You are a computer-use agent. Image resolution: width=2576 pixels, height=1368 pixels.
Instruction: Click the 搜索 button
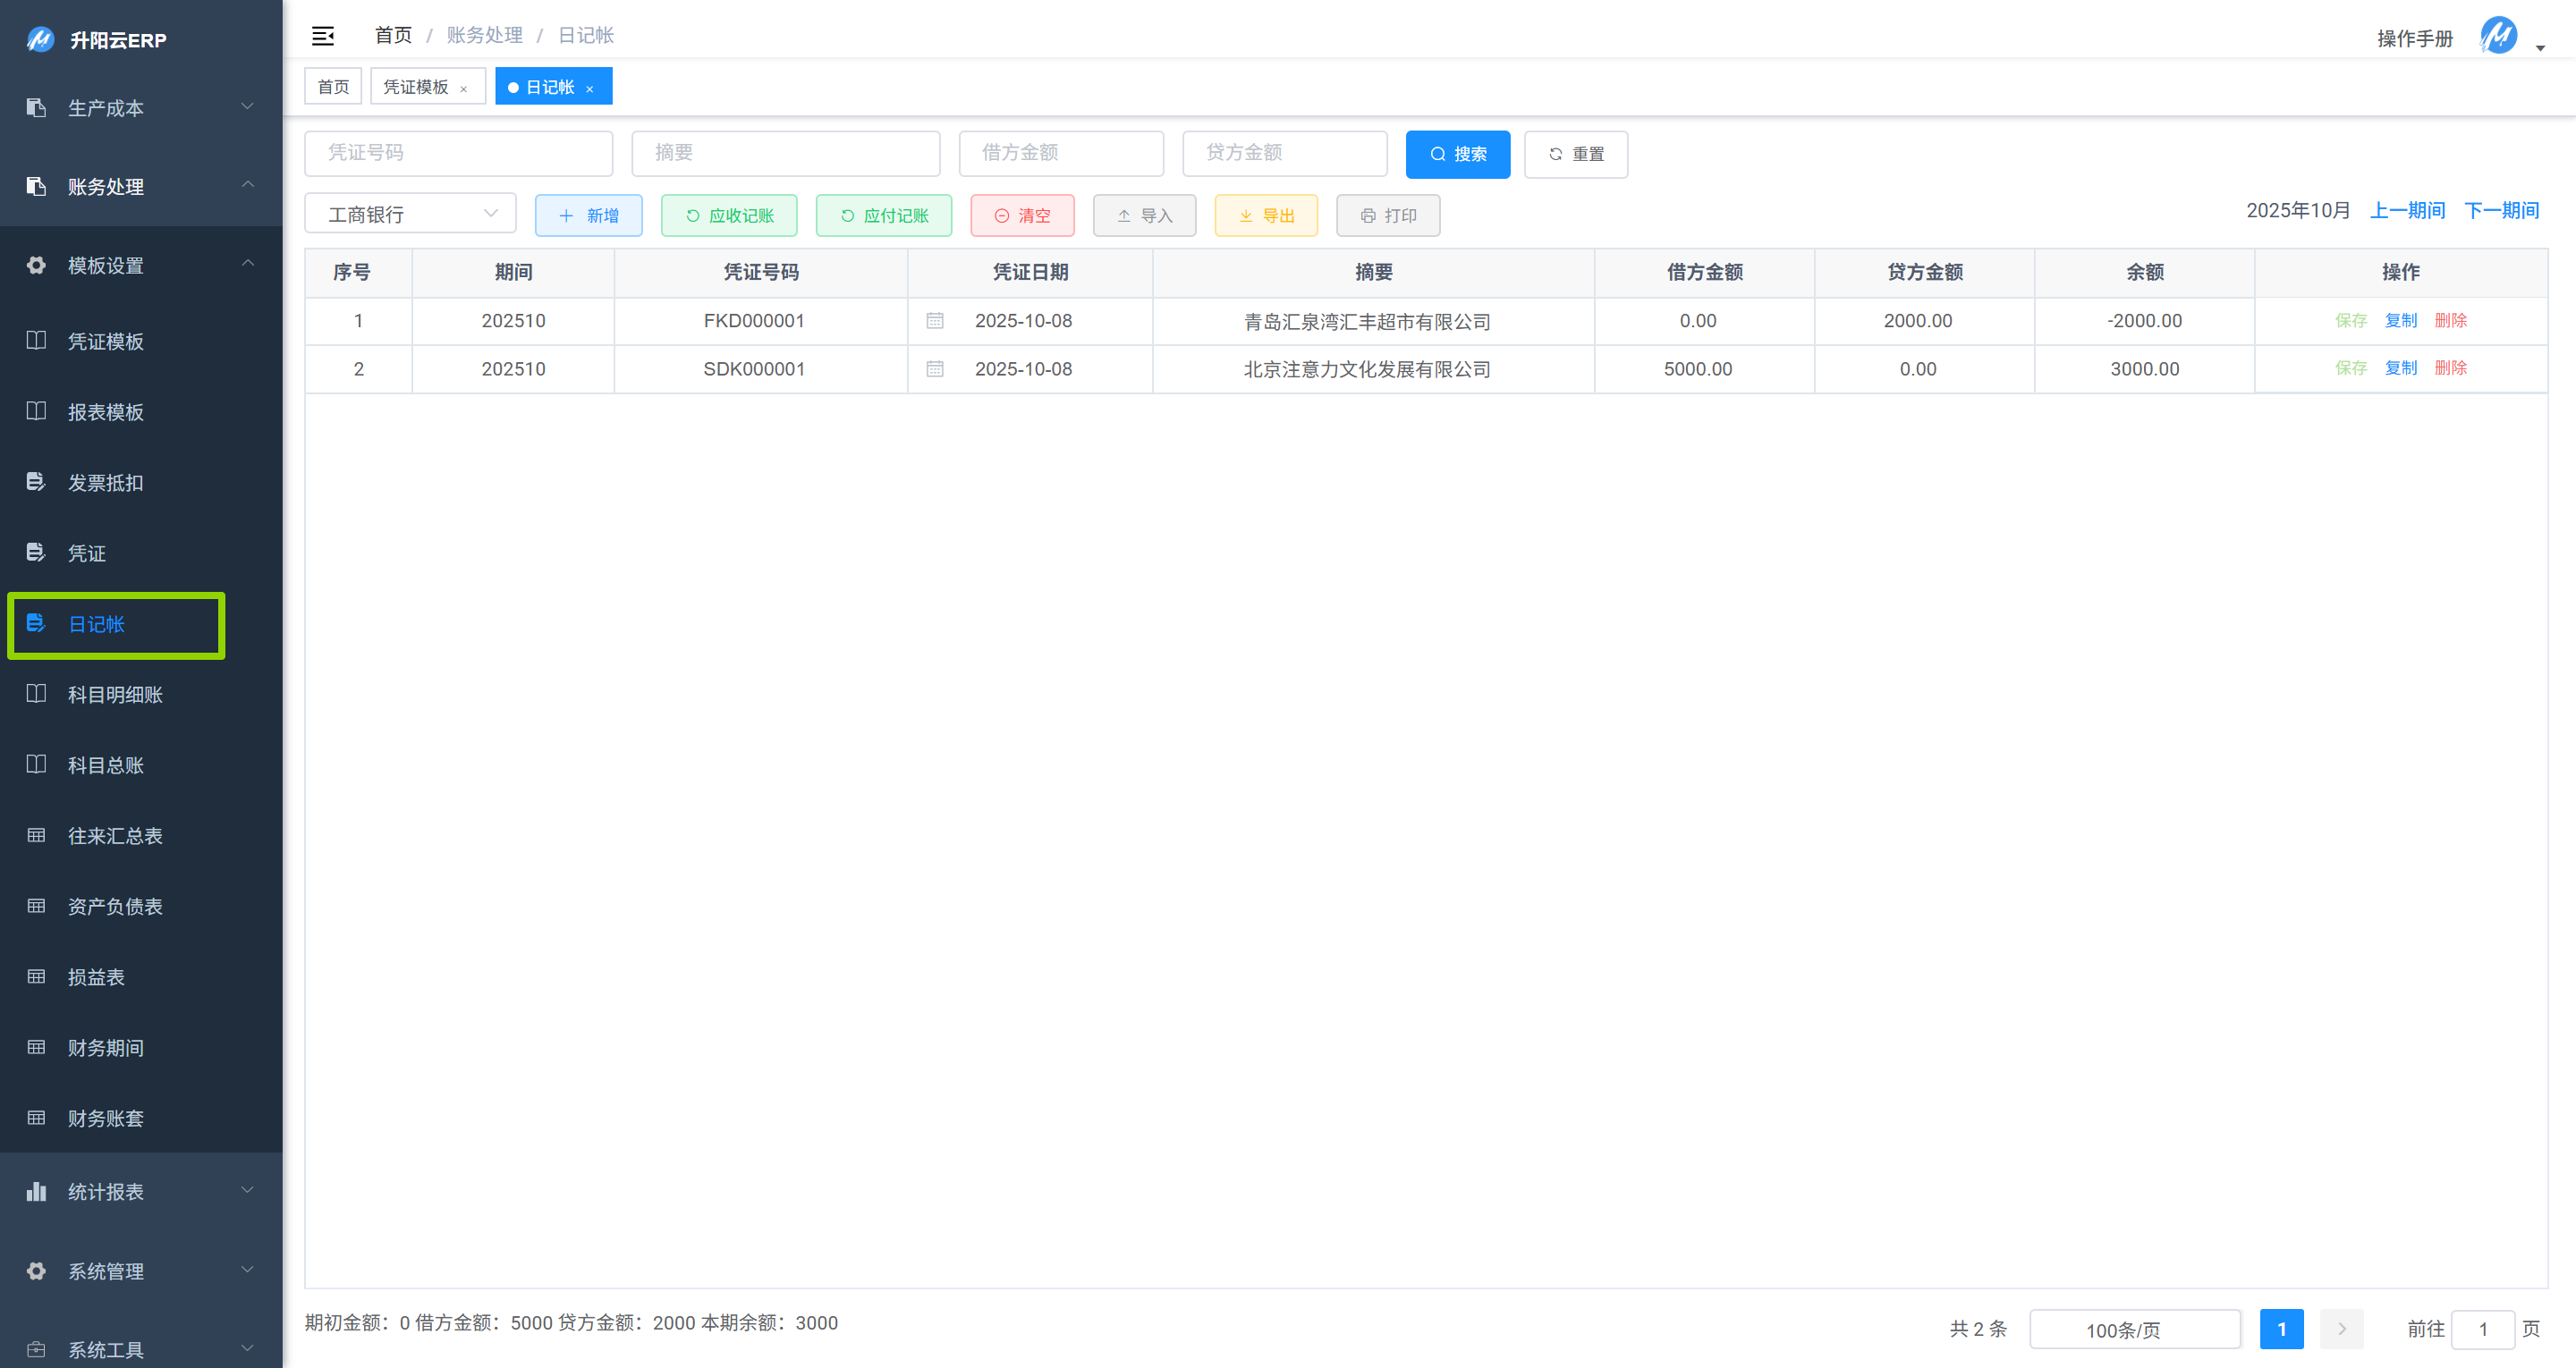[1458, 154]
